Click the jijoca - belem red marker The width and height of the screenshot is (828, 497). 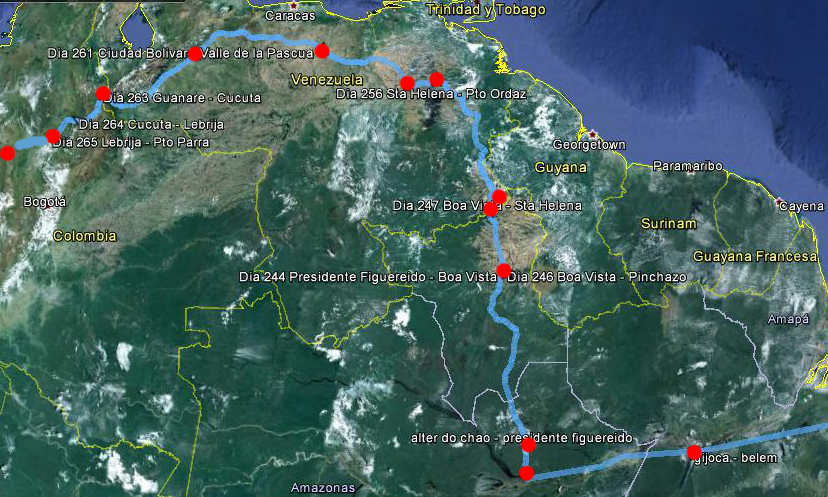coord(694,452)
